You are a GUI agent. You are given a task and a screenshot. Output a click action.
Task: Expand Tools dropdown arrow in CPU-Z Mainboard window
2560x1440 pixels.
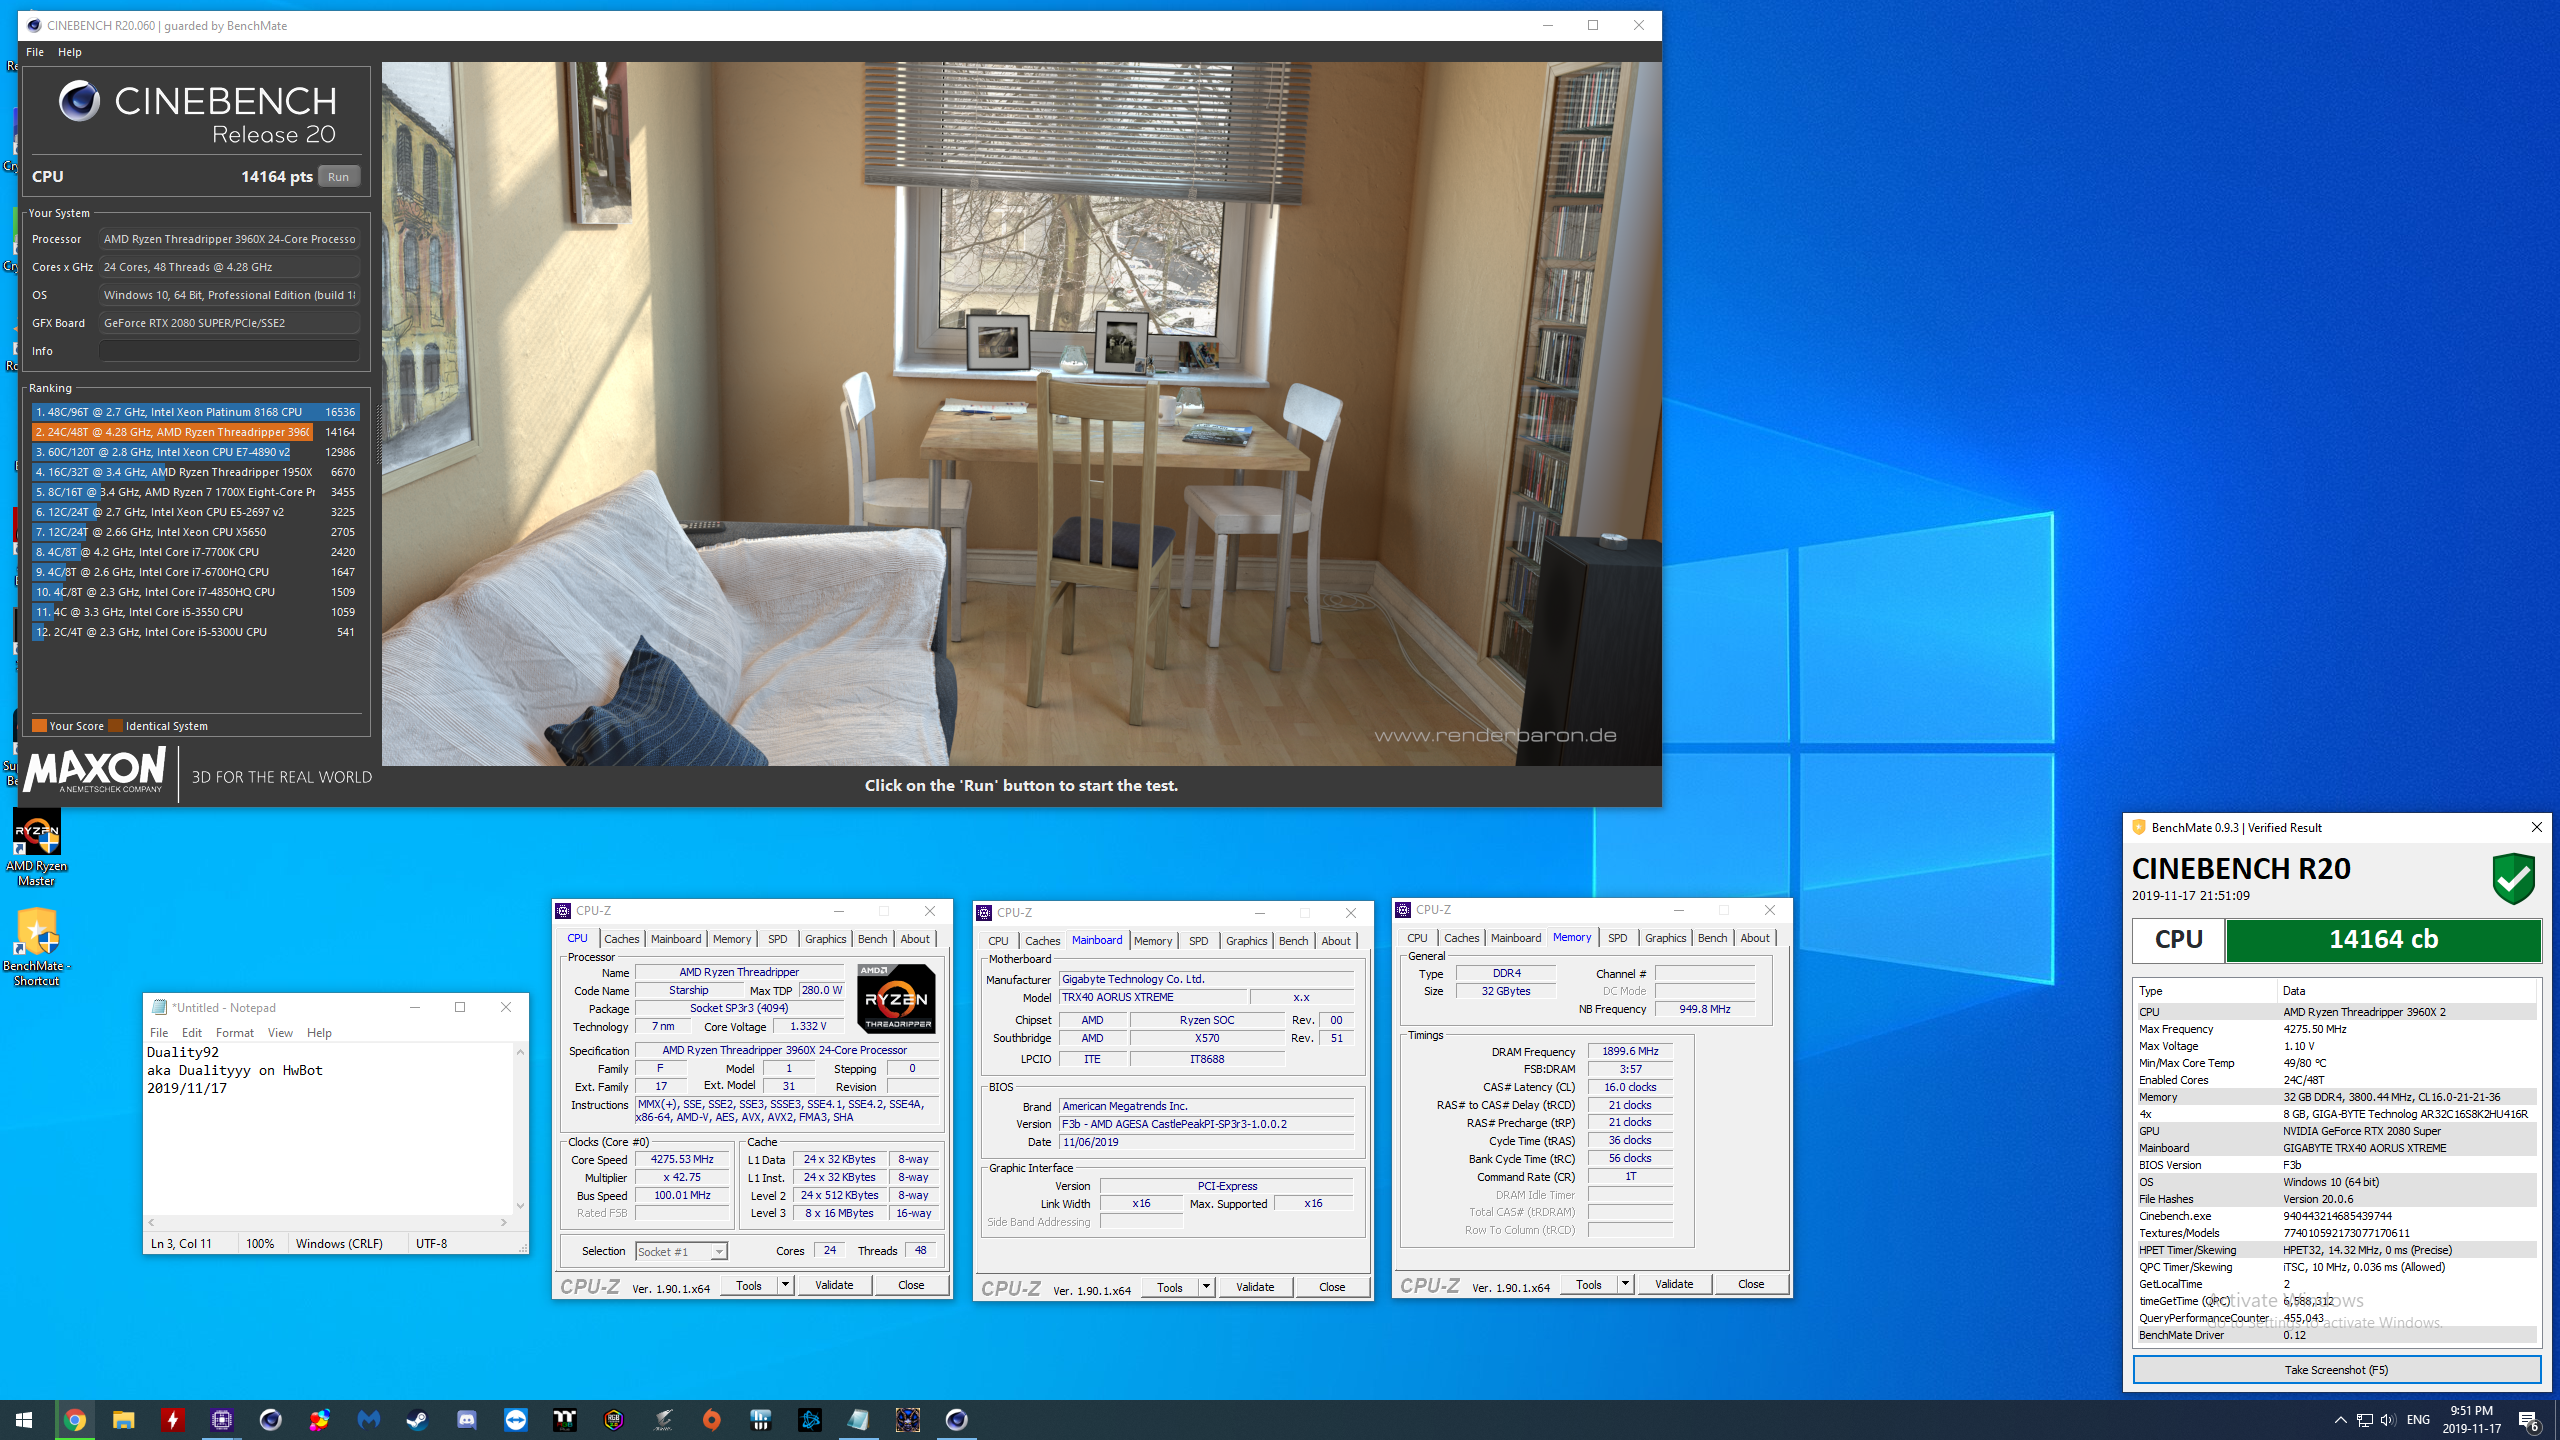(1207, 1287)
